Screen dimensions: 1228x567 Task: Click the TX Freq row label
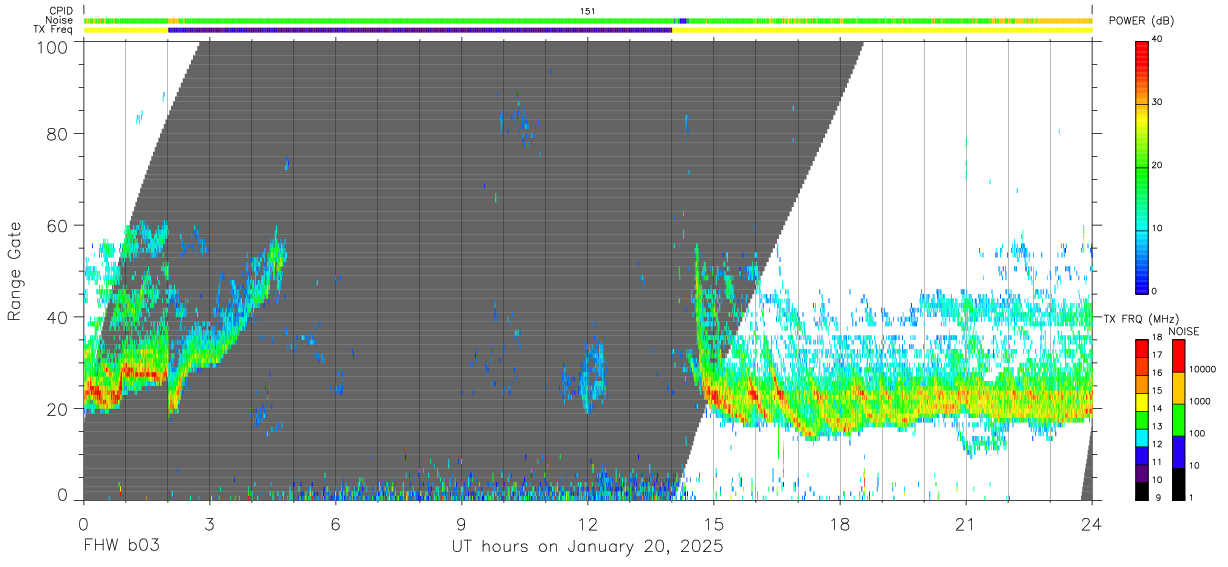(x=53, y=30)
